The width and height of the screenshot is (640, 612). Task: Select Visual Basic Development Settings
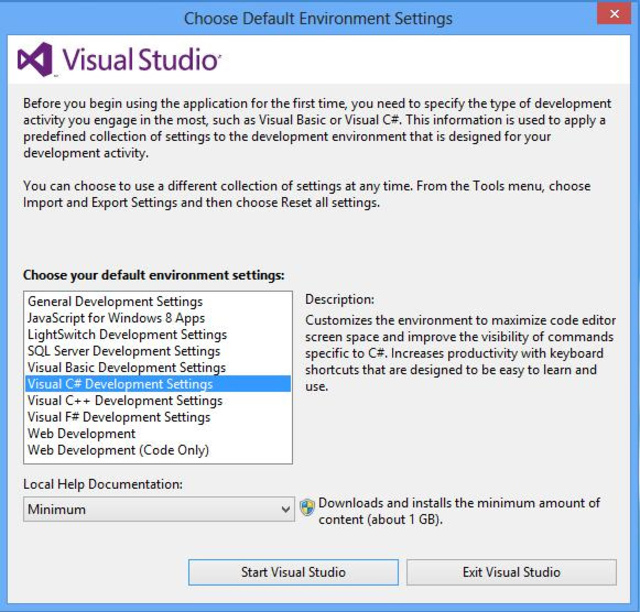158,368
